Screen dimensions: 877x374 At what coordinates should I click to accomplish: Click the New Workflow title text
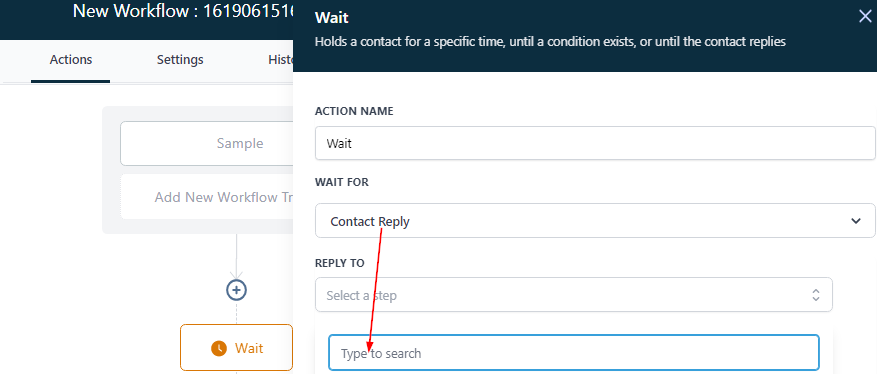[x=183, y=11]
